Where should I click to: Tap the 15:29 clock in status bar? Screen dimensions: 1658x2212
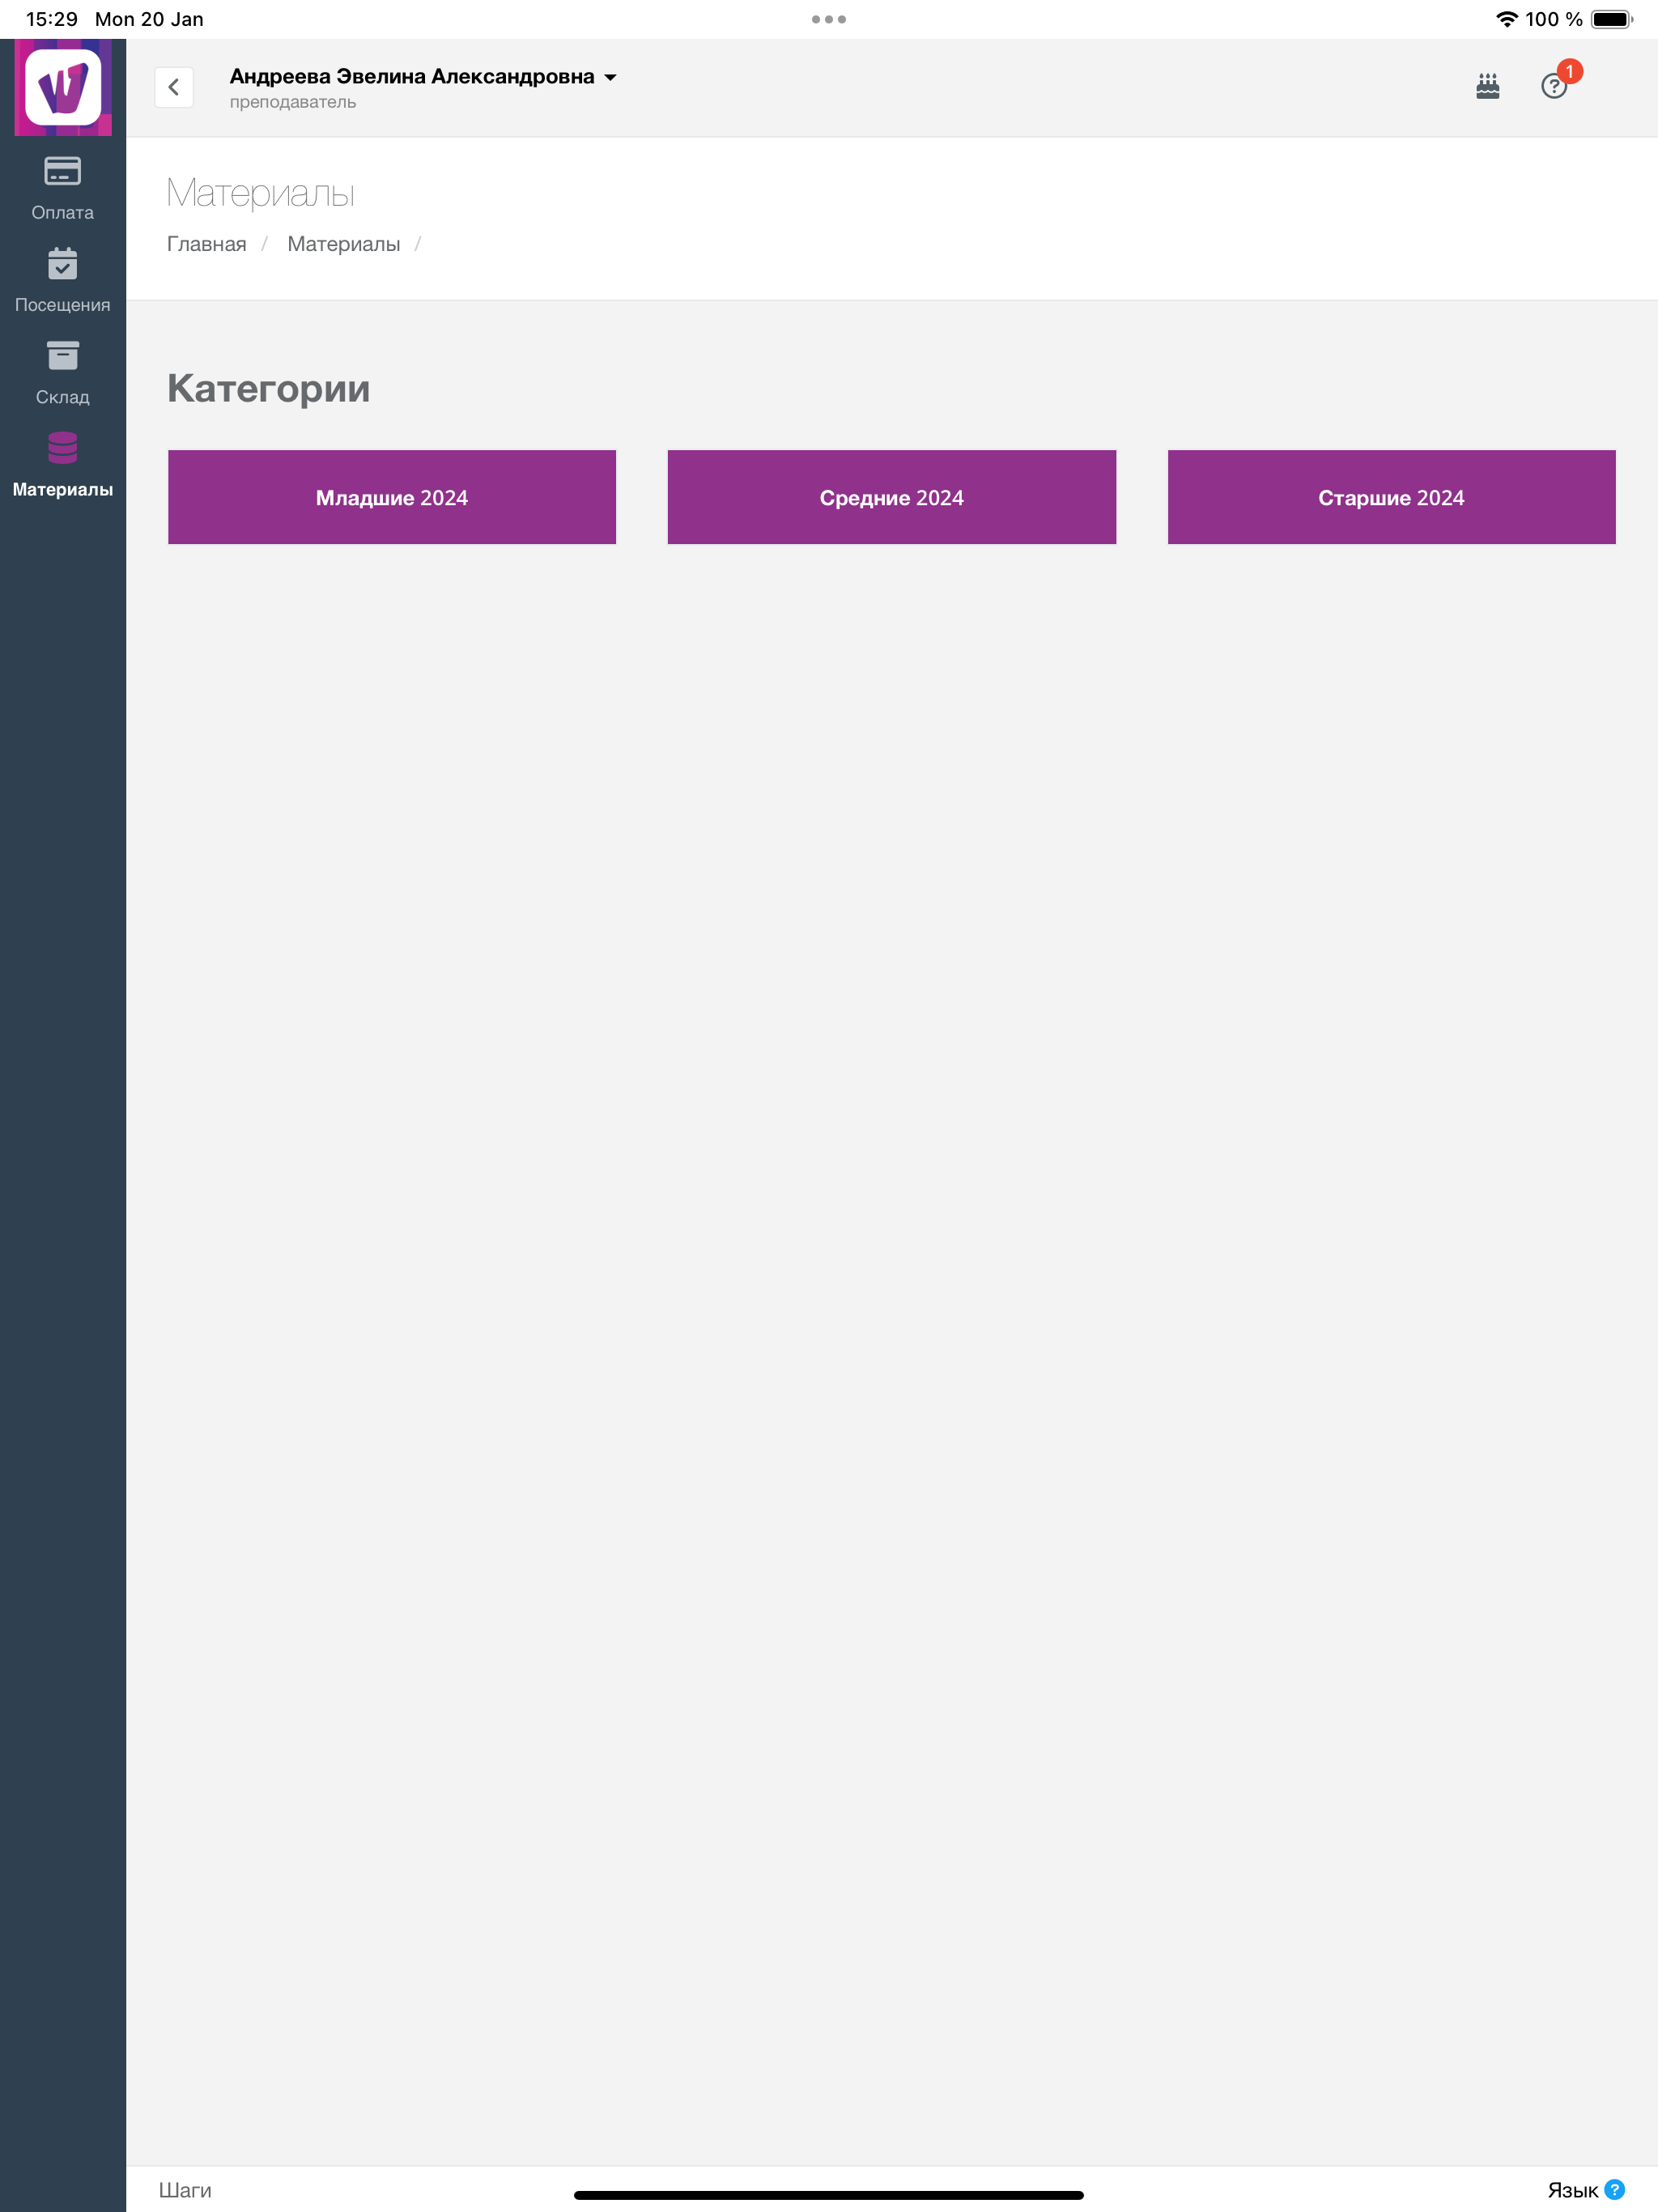[52, 19]
